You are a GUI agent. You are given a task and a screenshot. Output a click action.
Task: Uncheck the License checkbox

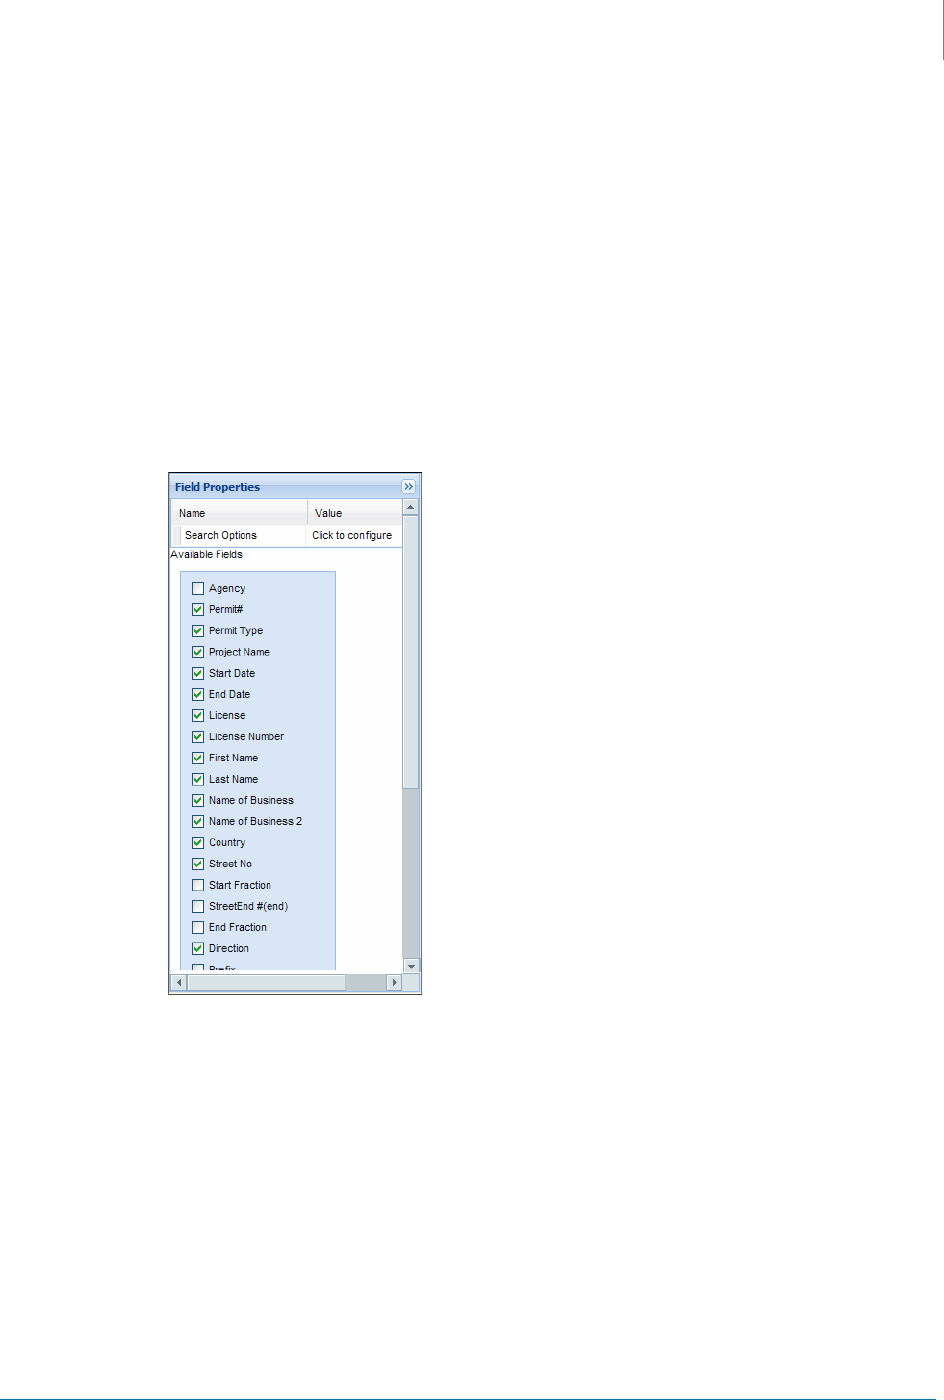(198, 716)
